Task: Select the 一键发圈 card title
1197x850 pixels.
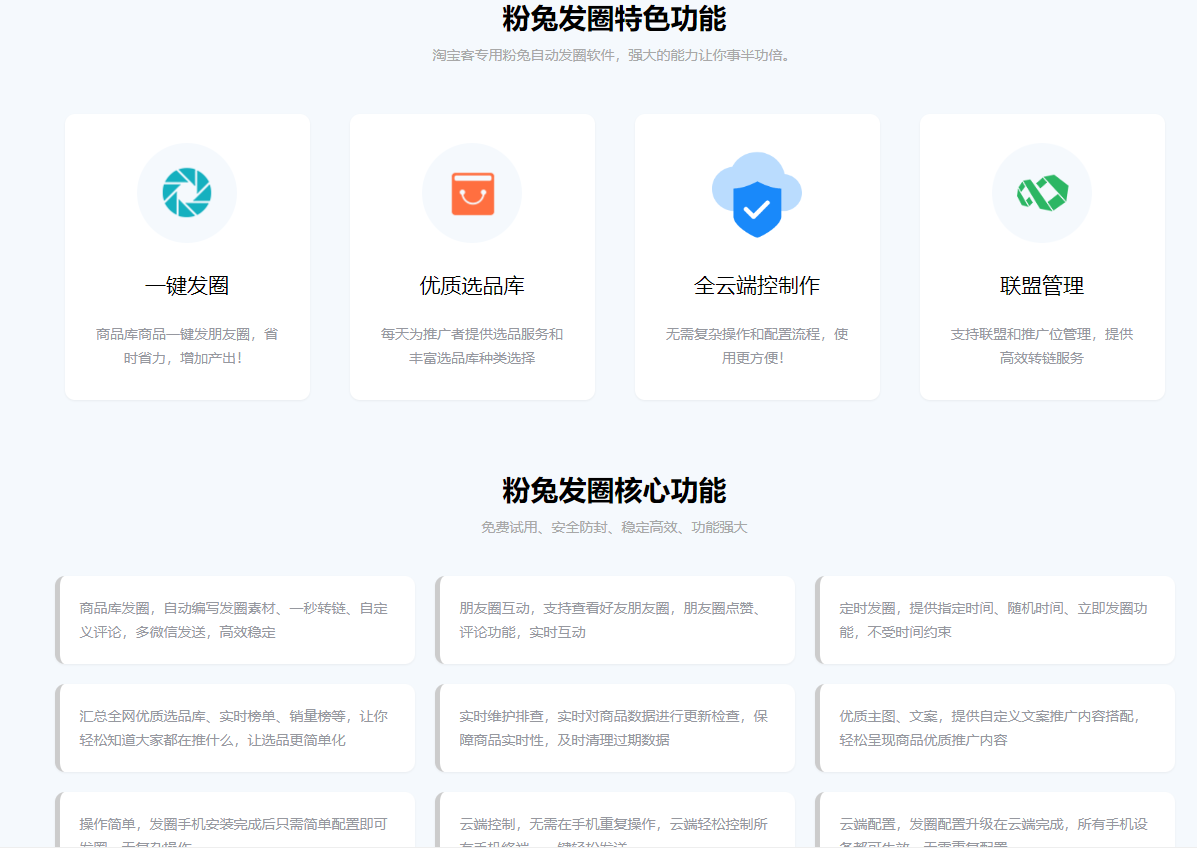Action: [x=187, y=286]
